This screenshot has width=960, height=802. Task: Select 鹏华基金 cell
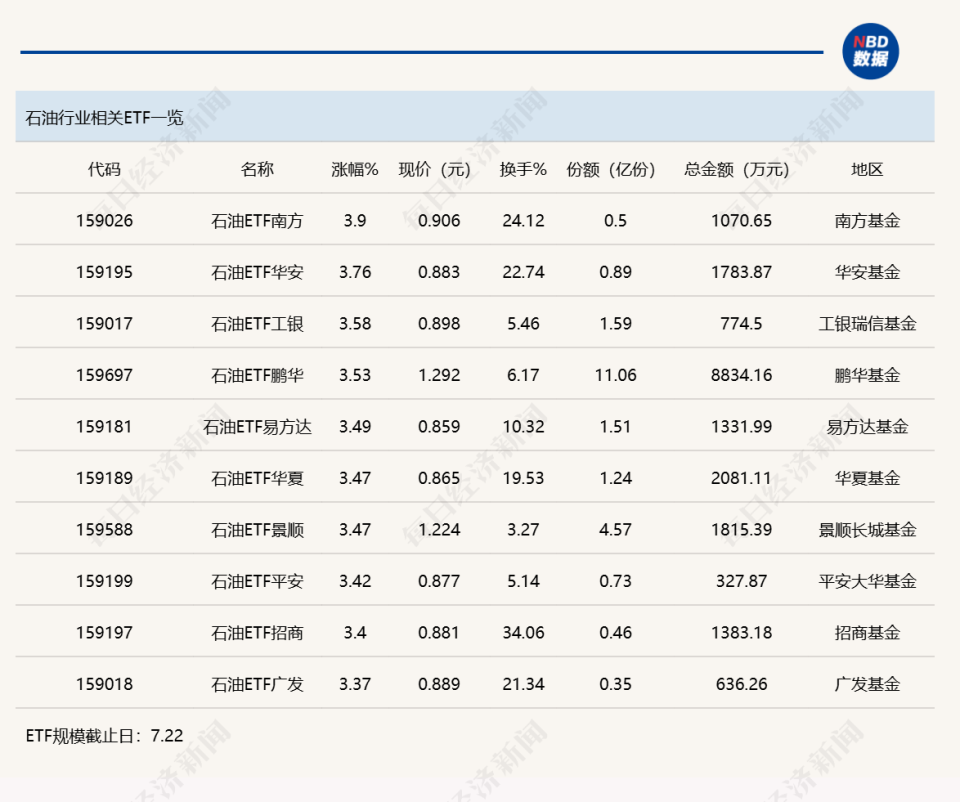[867, 375]
